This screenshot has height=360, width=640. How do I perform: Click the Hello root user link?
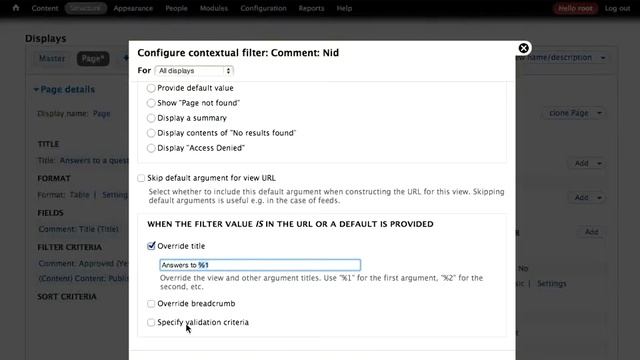pos(576,8)
